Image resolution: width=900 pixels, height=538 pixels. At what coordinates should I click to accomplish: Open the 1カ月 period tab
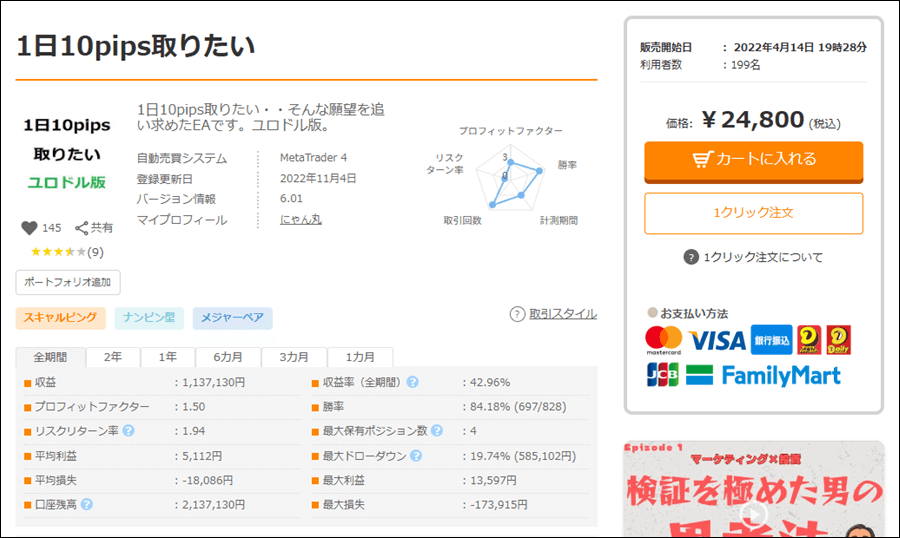pyautogui.click(x=360, y=357)
